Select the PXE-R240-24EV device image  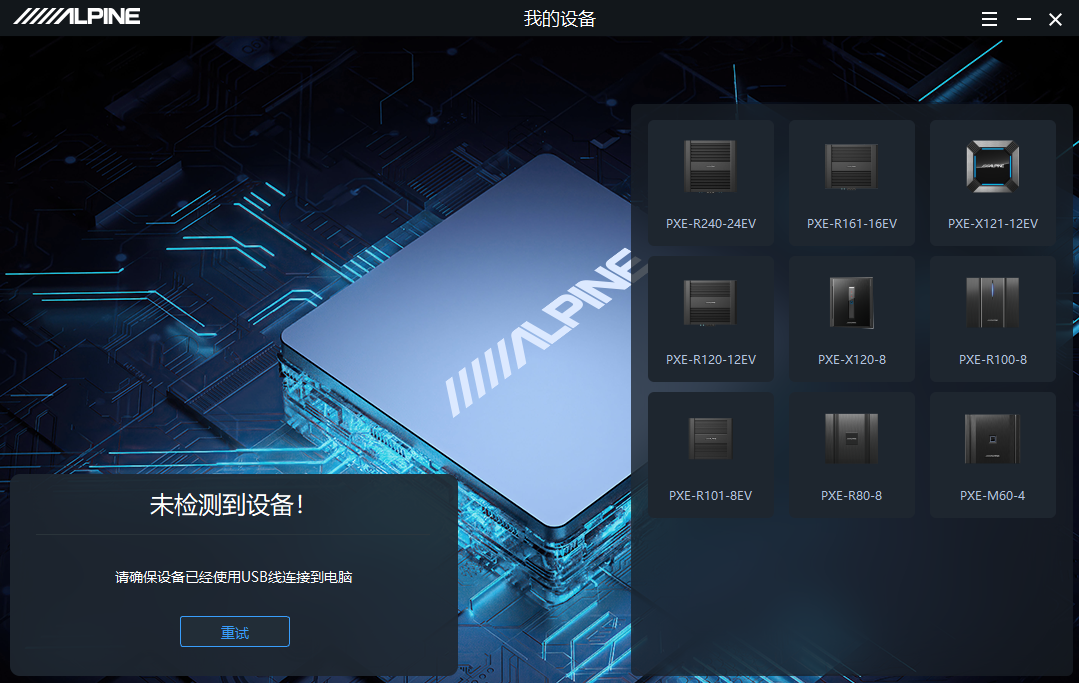click(x=710, y=166)
